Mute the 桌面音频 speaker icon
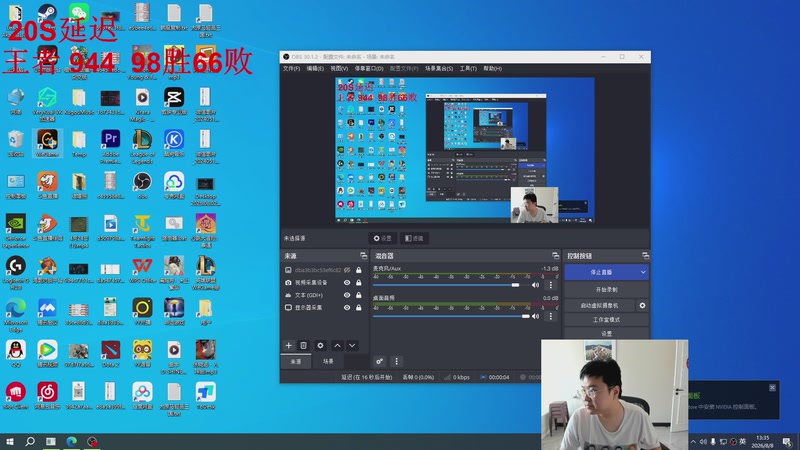800x450 pixels. pos(535,316)
